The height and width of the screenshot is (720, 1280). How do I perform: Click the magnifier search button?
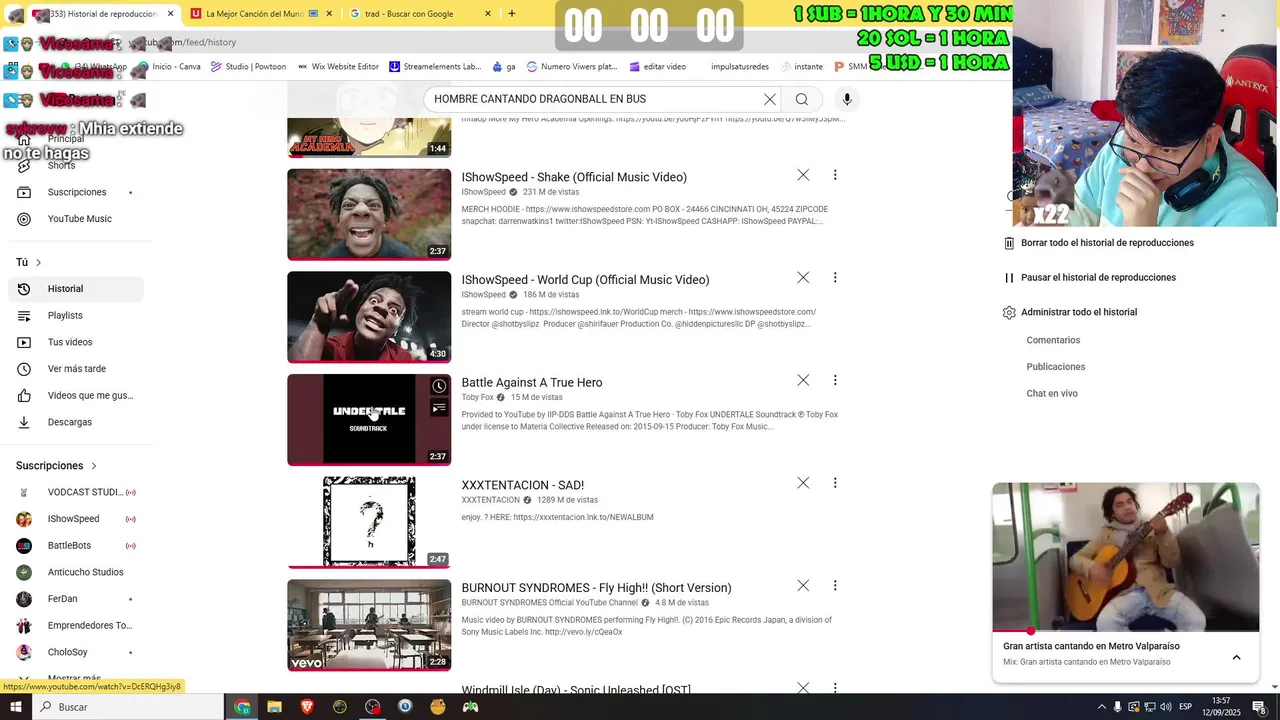(802, 99)
